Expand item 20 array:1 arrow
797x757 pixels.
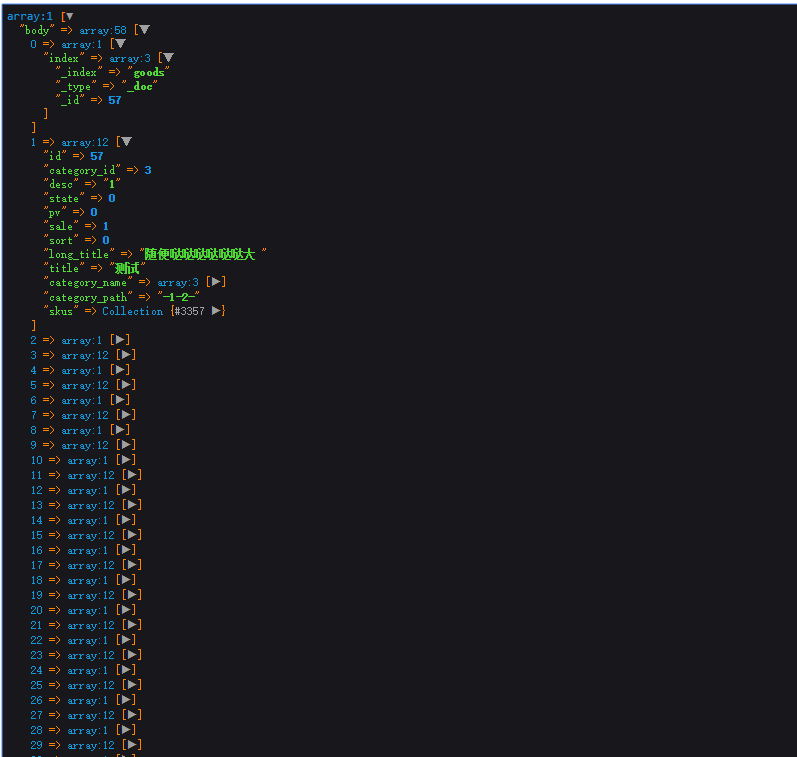[x=127, y=610]
